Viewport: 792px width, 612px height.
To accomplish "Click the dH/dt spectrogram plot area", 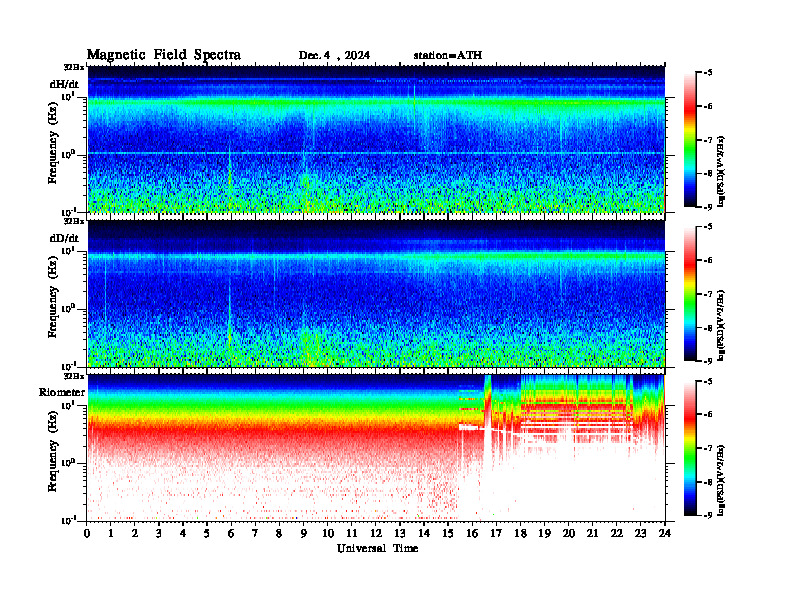I will [x=376, y=139].
